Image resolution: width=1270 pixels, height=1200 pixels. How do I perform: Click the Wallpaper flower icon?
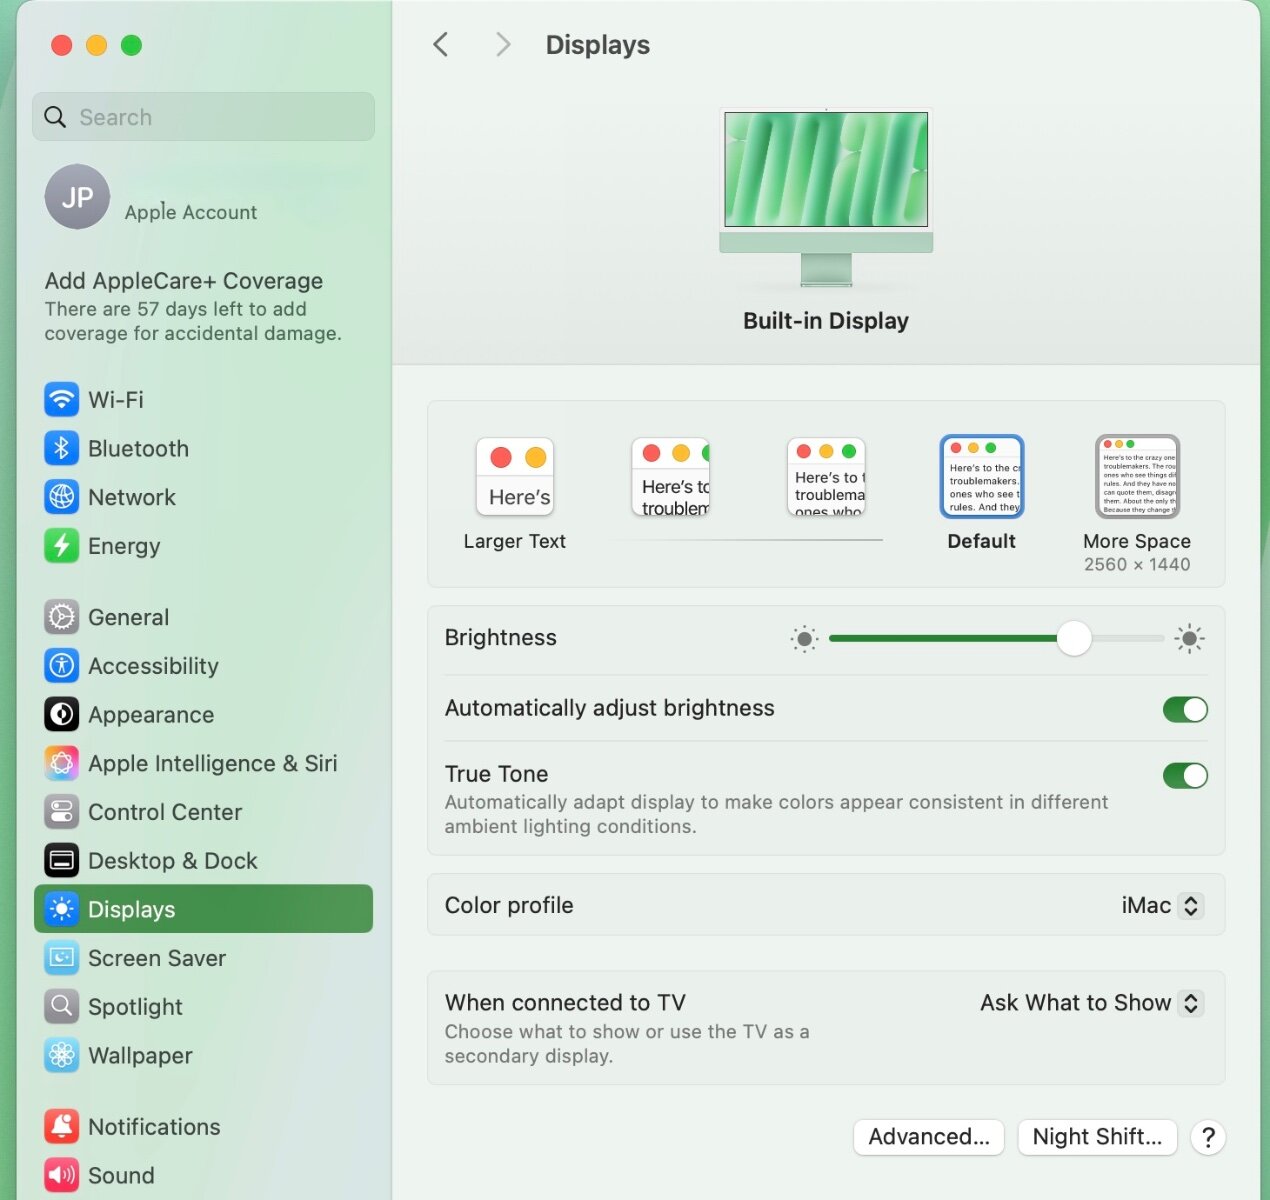pos(62,1055)
